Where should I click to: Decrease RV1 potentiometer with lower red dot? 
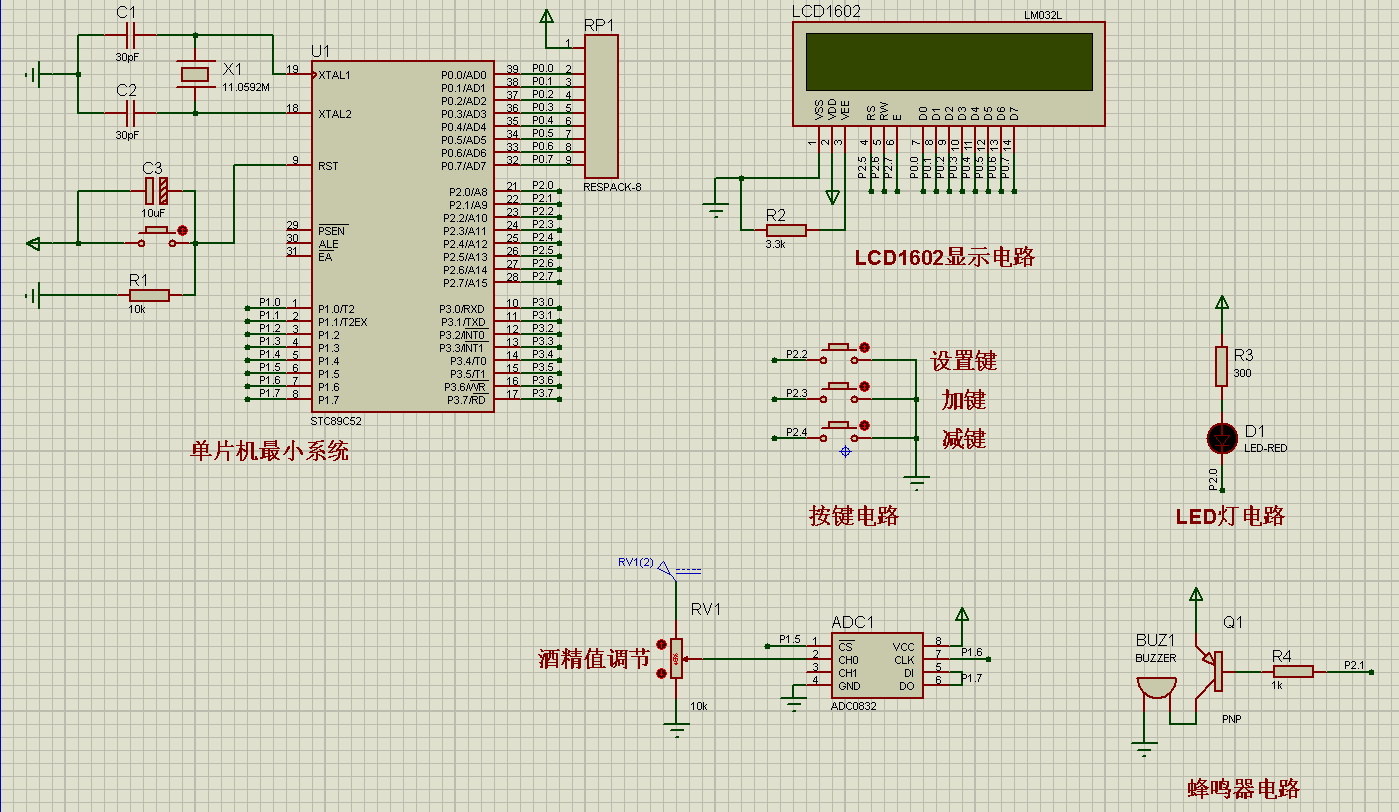click(x=660, y=674)
